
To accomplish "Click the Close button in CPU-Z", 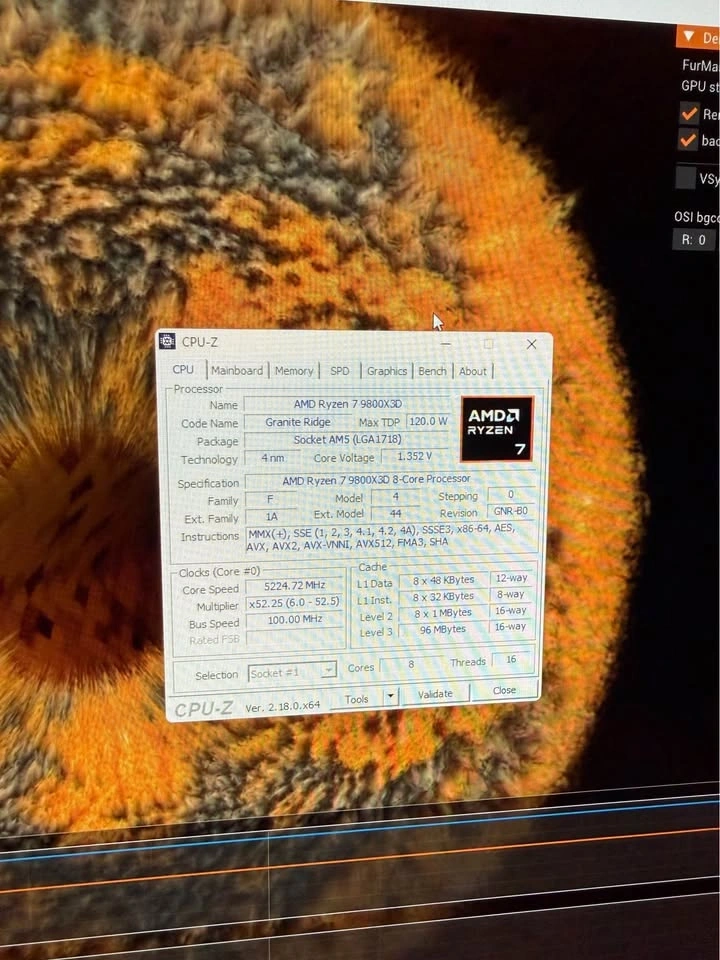I will 505,690.
